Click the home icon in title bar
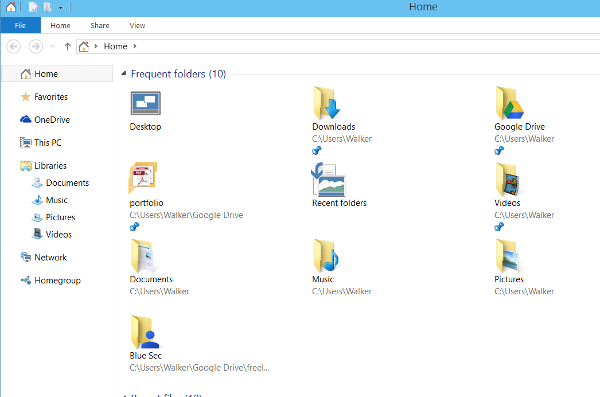 (x=11, y=7)
